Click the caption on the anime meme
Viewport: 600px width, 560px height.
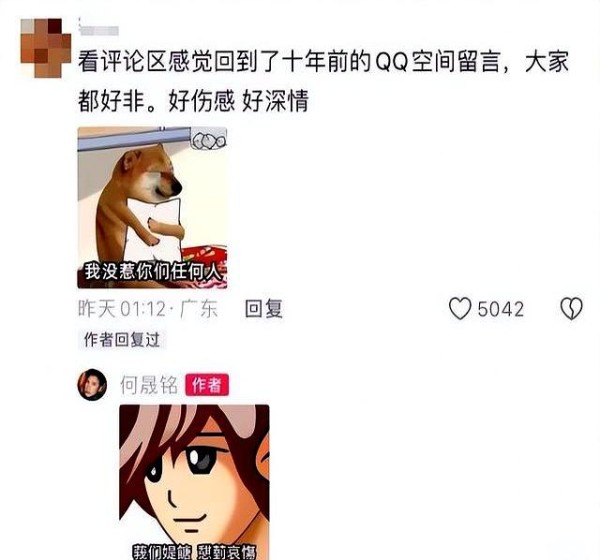(194, 552)
